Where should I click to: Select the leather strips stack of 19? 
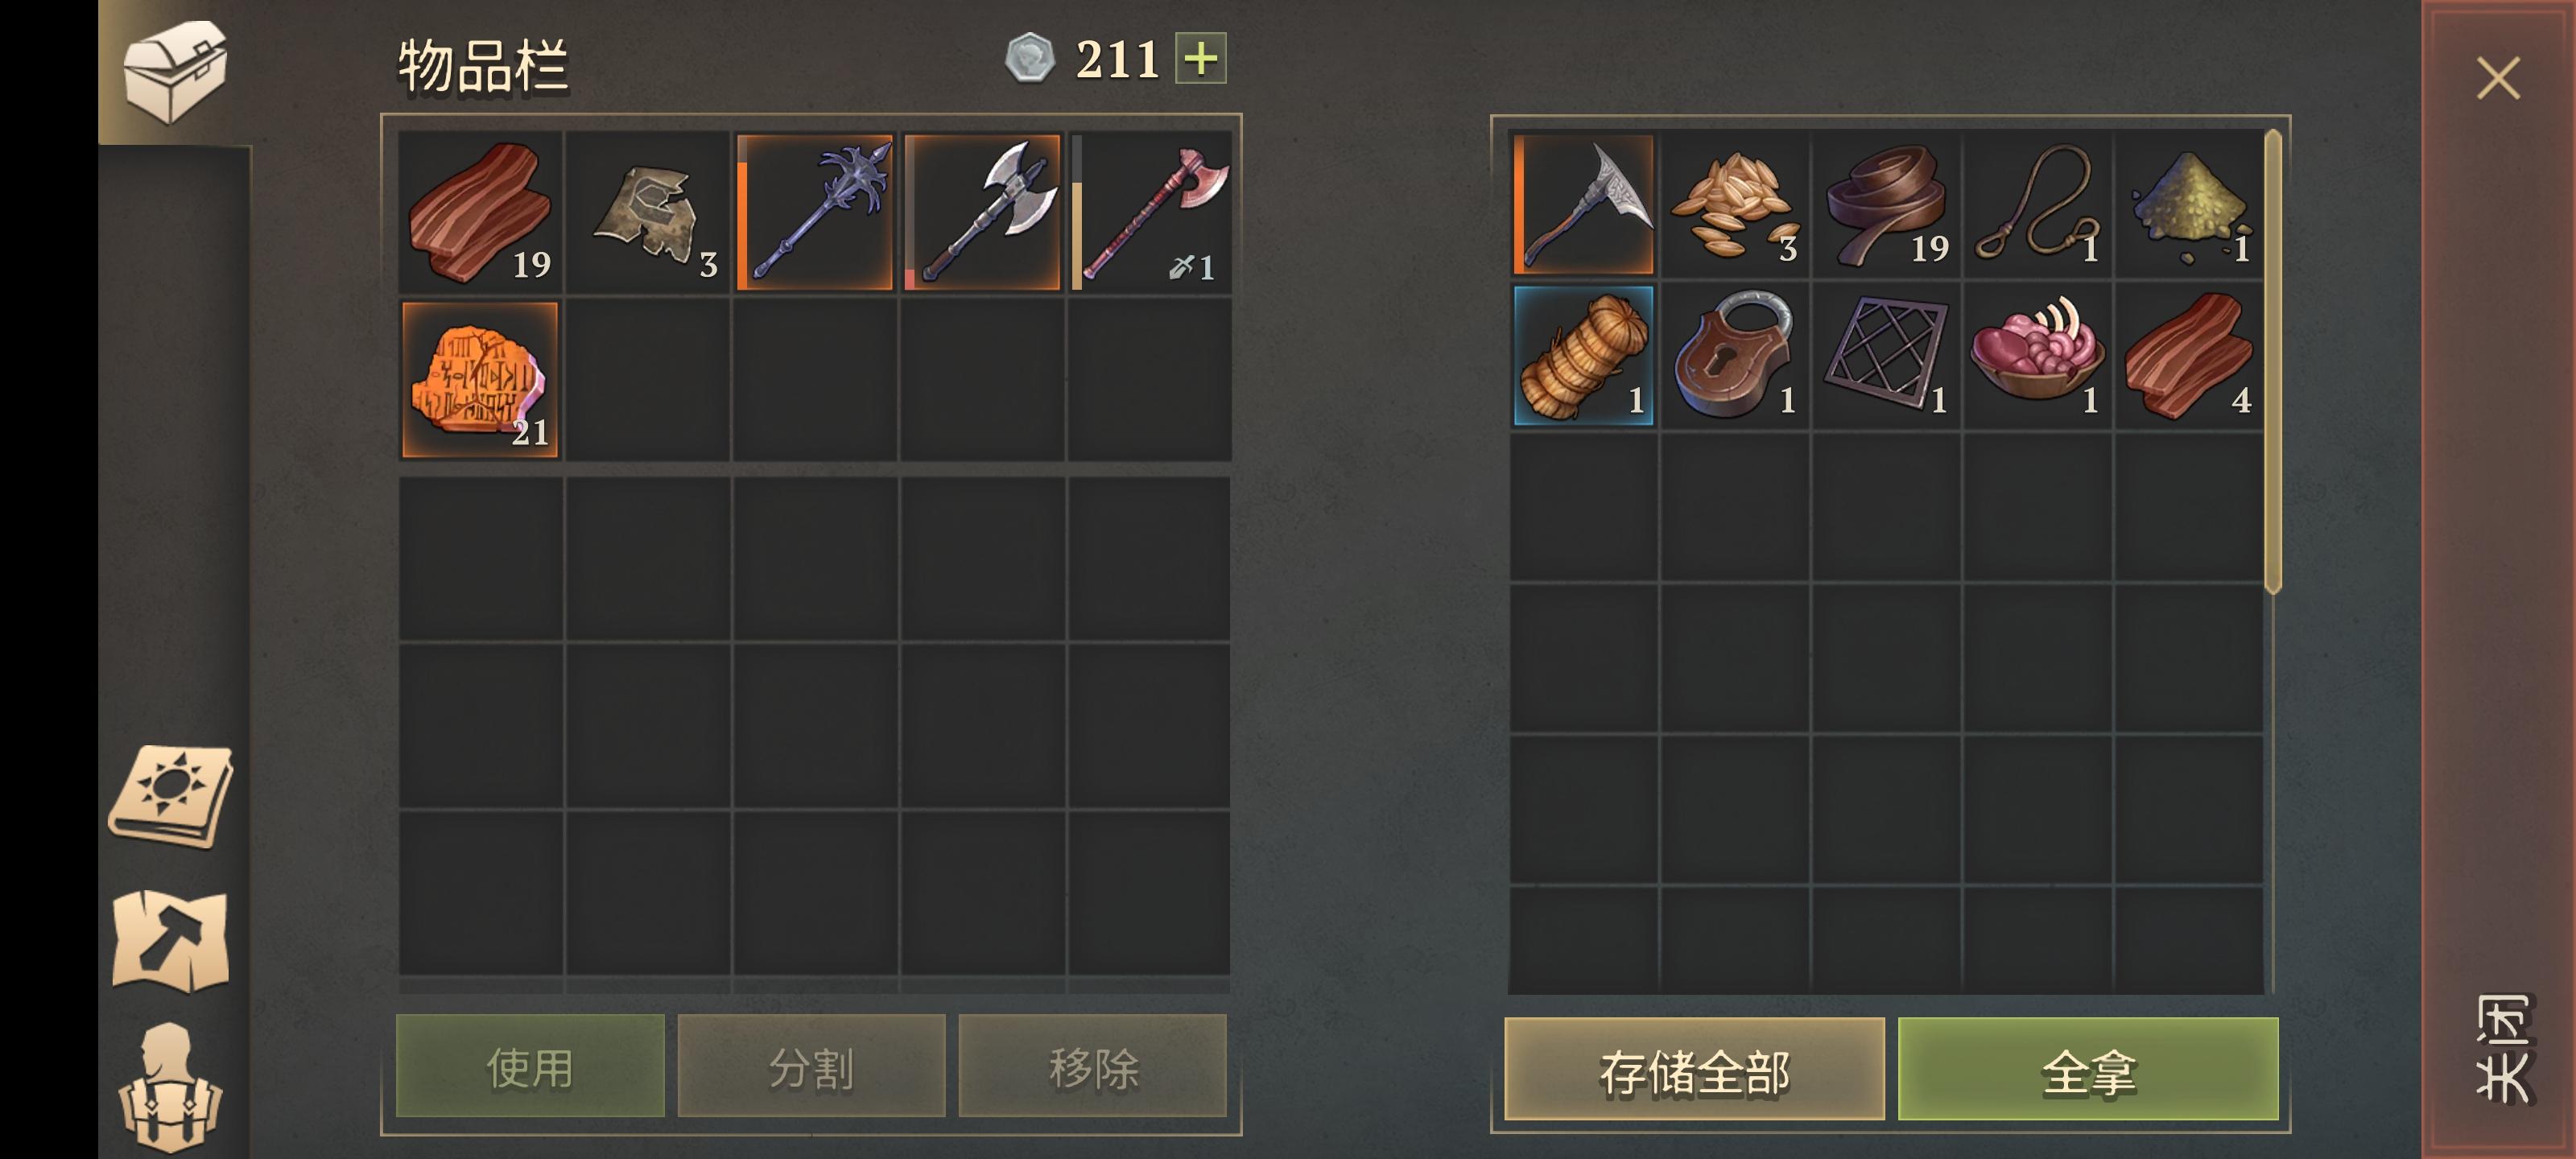(x=1885, y=205)
